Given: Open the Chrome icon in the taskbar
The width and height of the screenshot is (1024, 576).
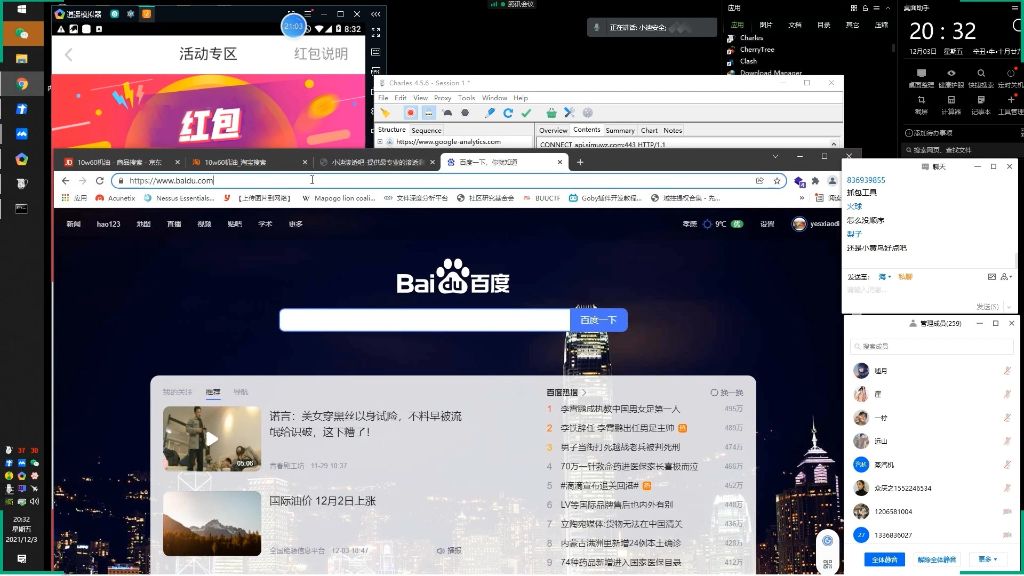Looking at the screenshot, I should (22, 84).
